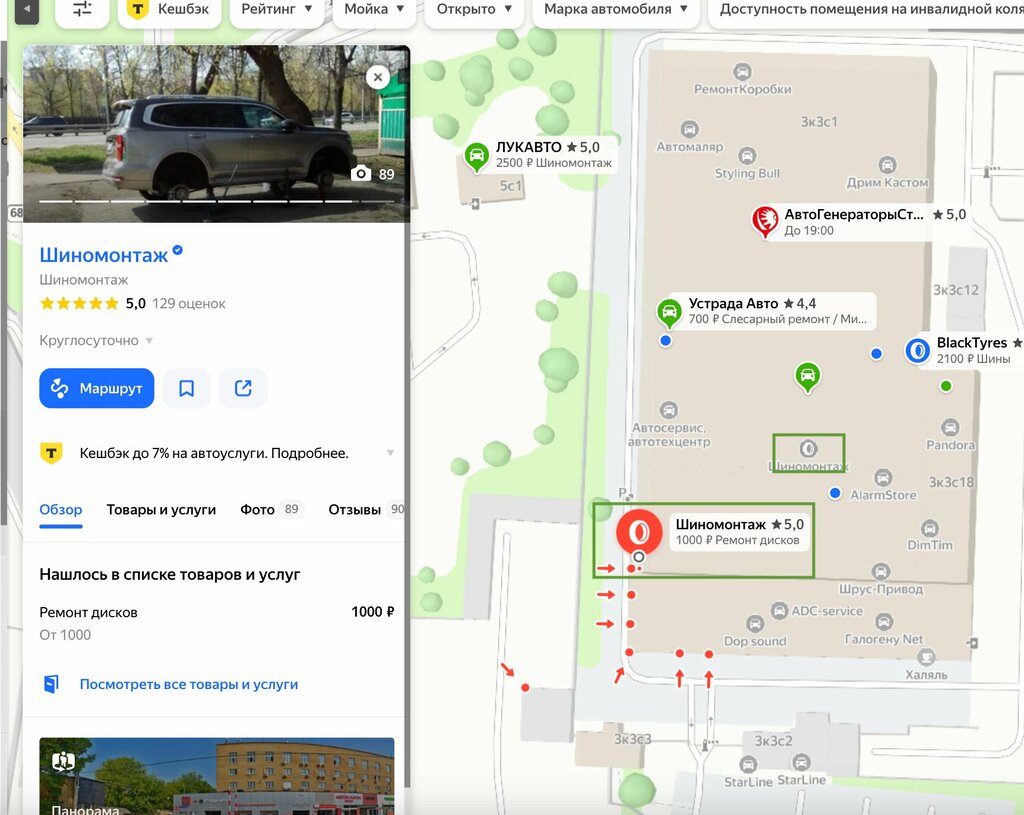Toggle the wheelchair accessibility filter chip
Image resolution: width=1024 pixels, height=815 pixels.
pos(866,9)
